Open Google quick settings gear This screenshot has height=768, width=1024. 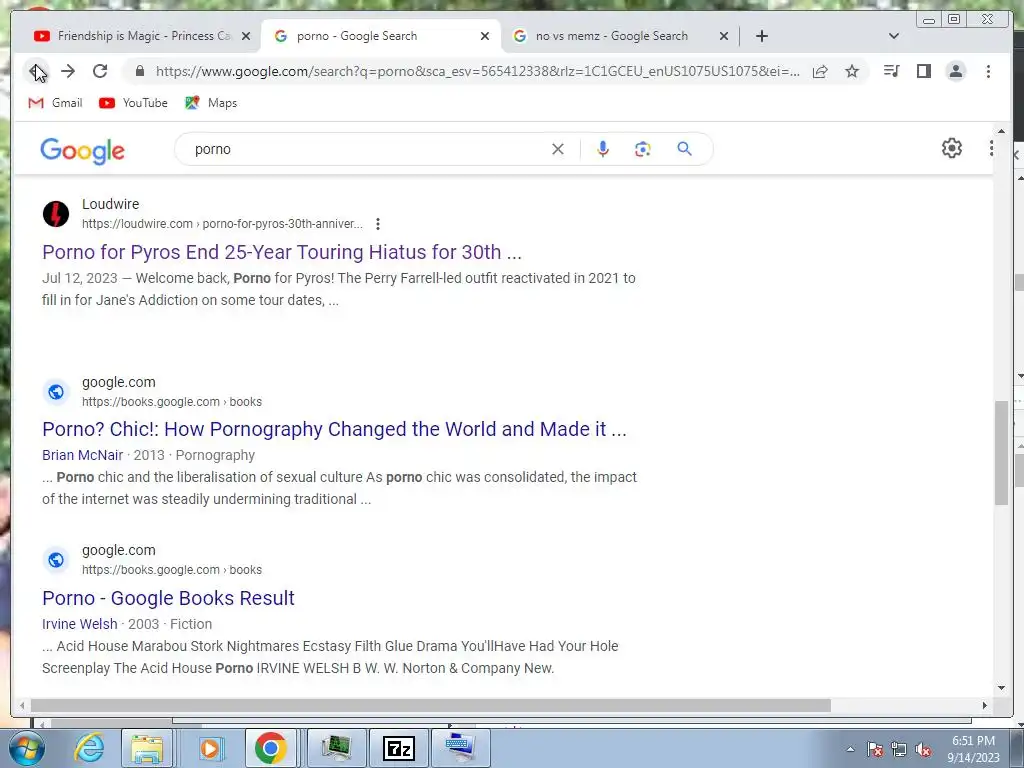[x=952, y=148]
